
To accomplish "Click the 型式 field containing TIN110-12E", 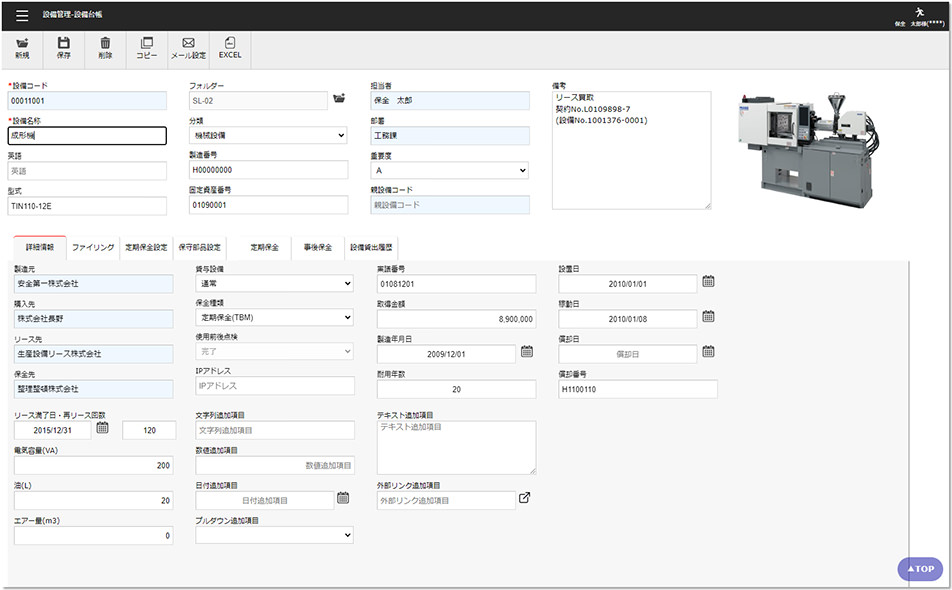I will click(87, 206).
